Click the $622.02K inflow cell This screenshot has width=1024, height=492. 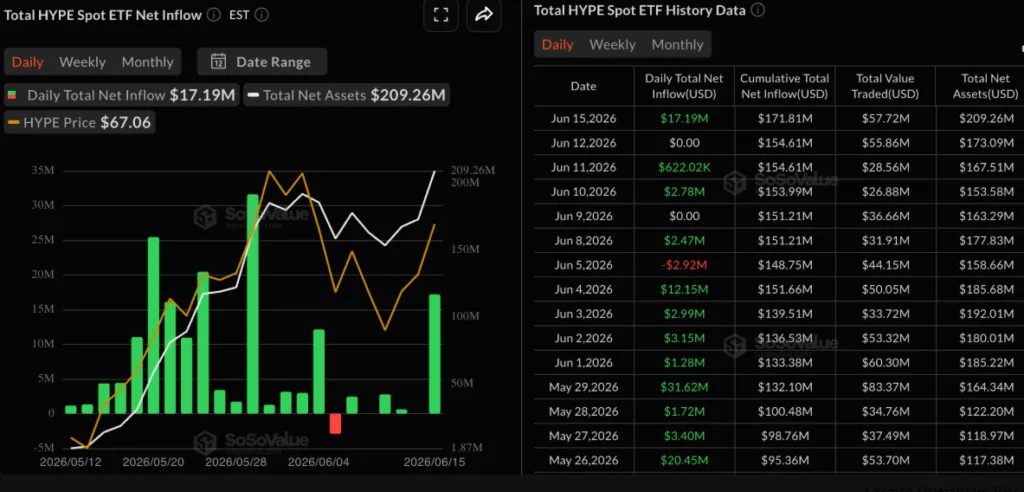coord(684,167)
